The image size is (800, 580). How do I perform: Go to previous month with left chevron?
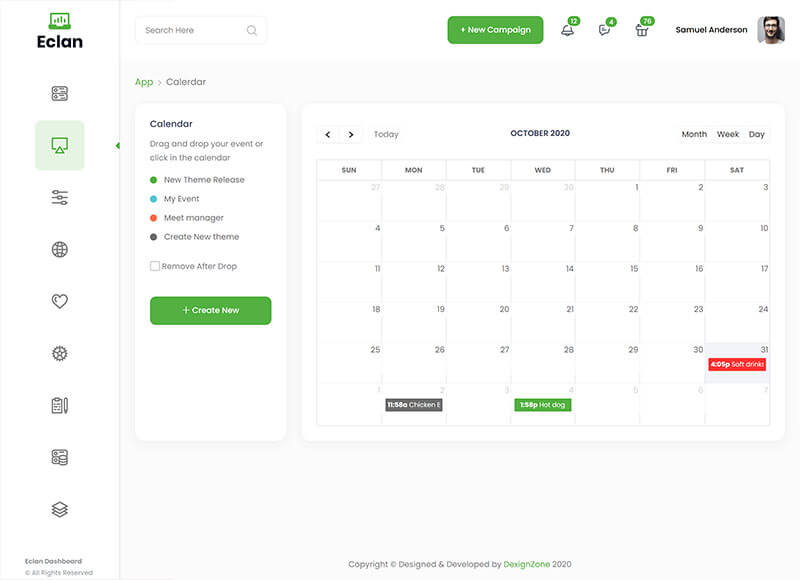tap(328, 134)
